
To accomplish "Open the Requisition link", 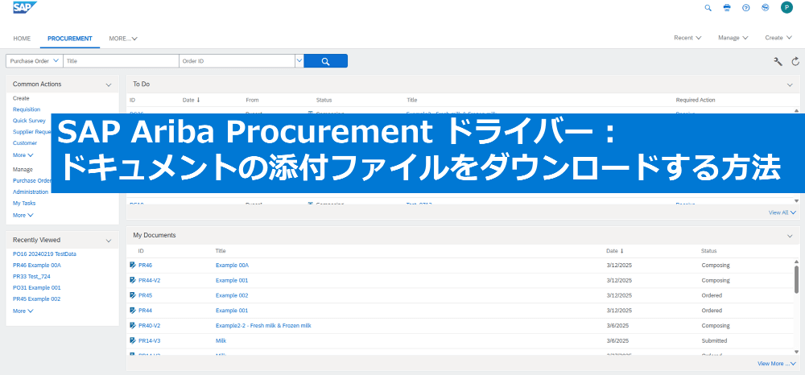I will [x=26, y=109].
